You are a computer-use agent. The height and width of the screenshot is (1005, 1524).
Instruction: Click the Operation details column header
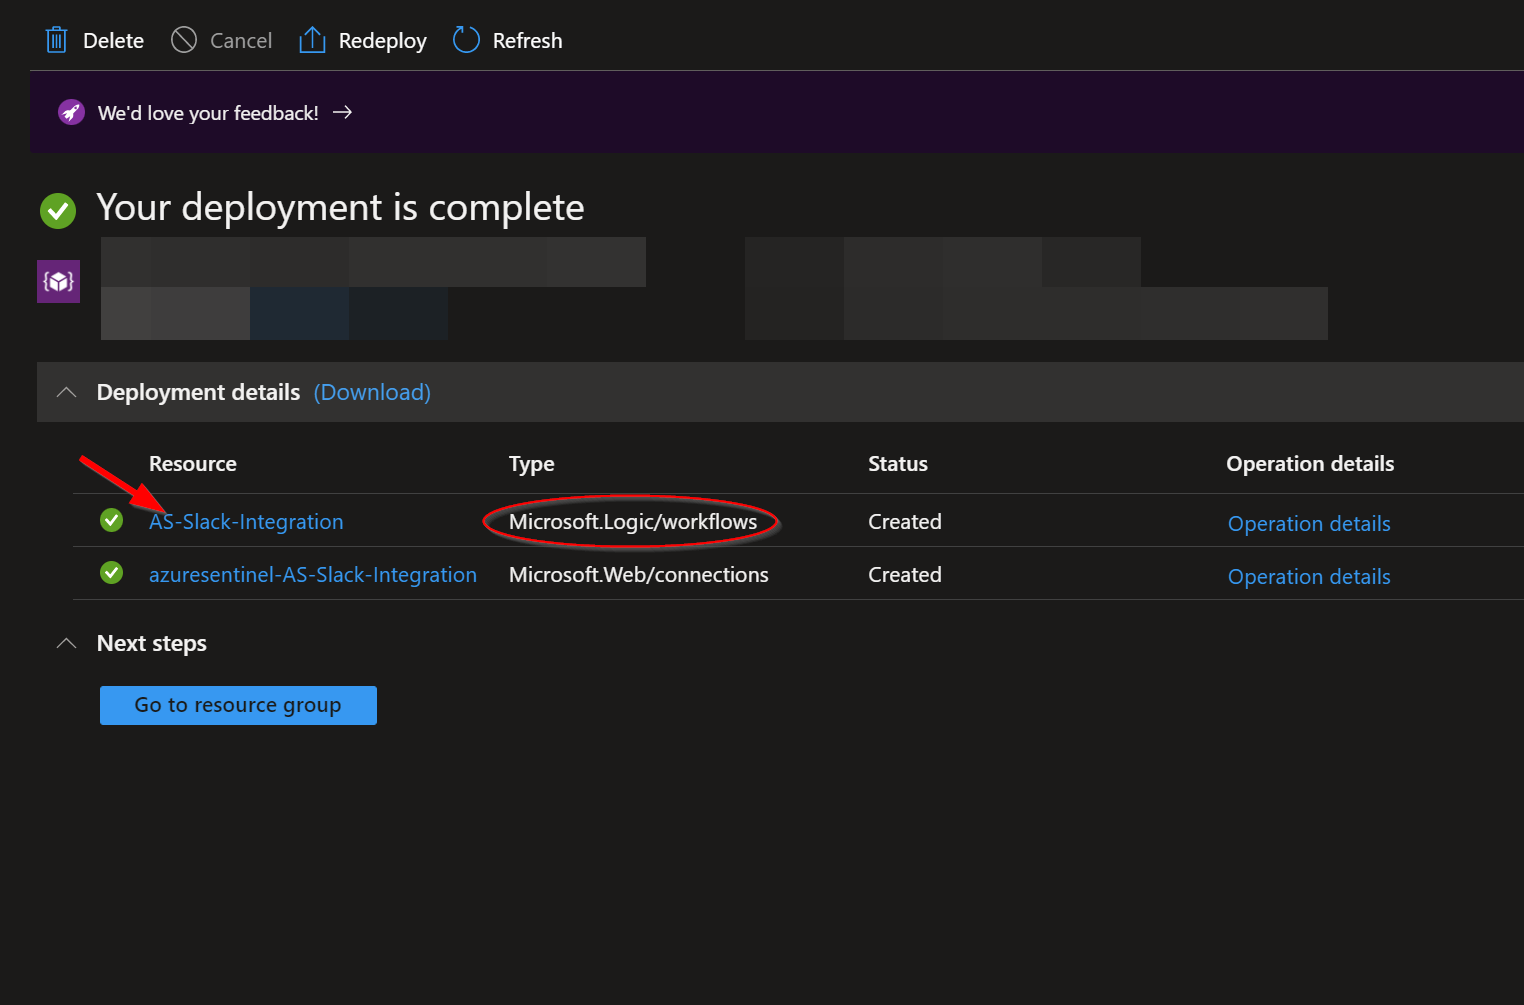click(1310, 464)
